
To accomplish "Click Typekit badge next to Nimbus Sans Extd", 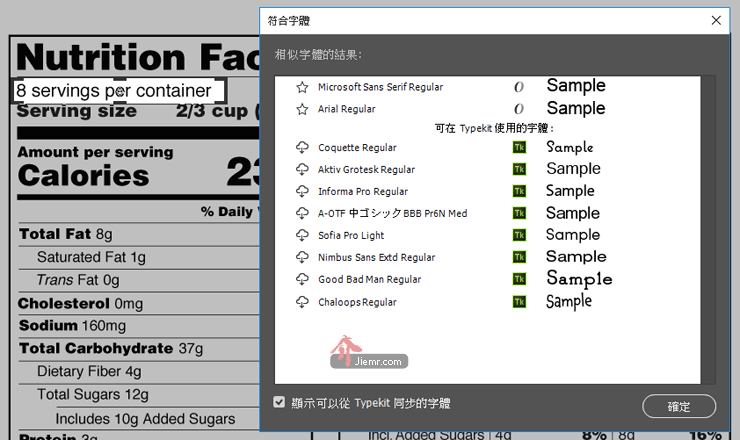I will pyautogui.click(x=519, y=257).
